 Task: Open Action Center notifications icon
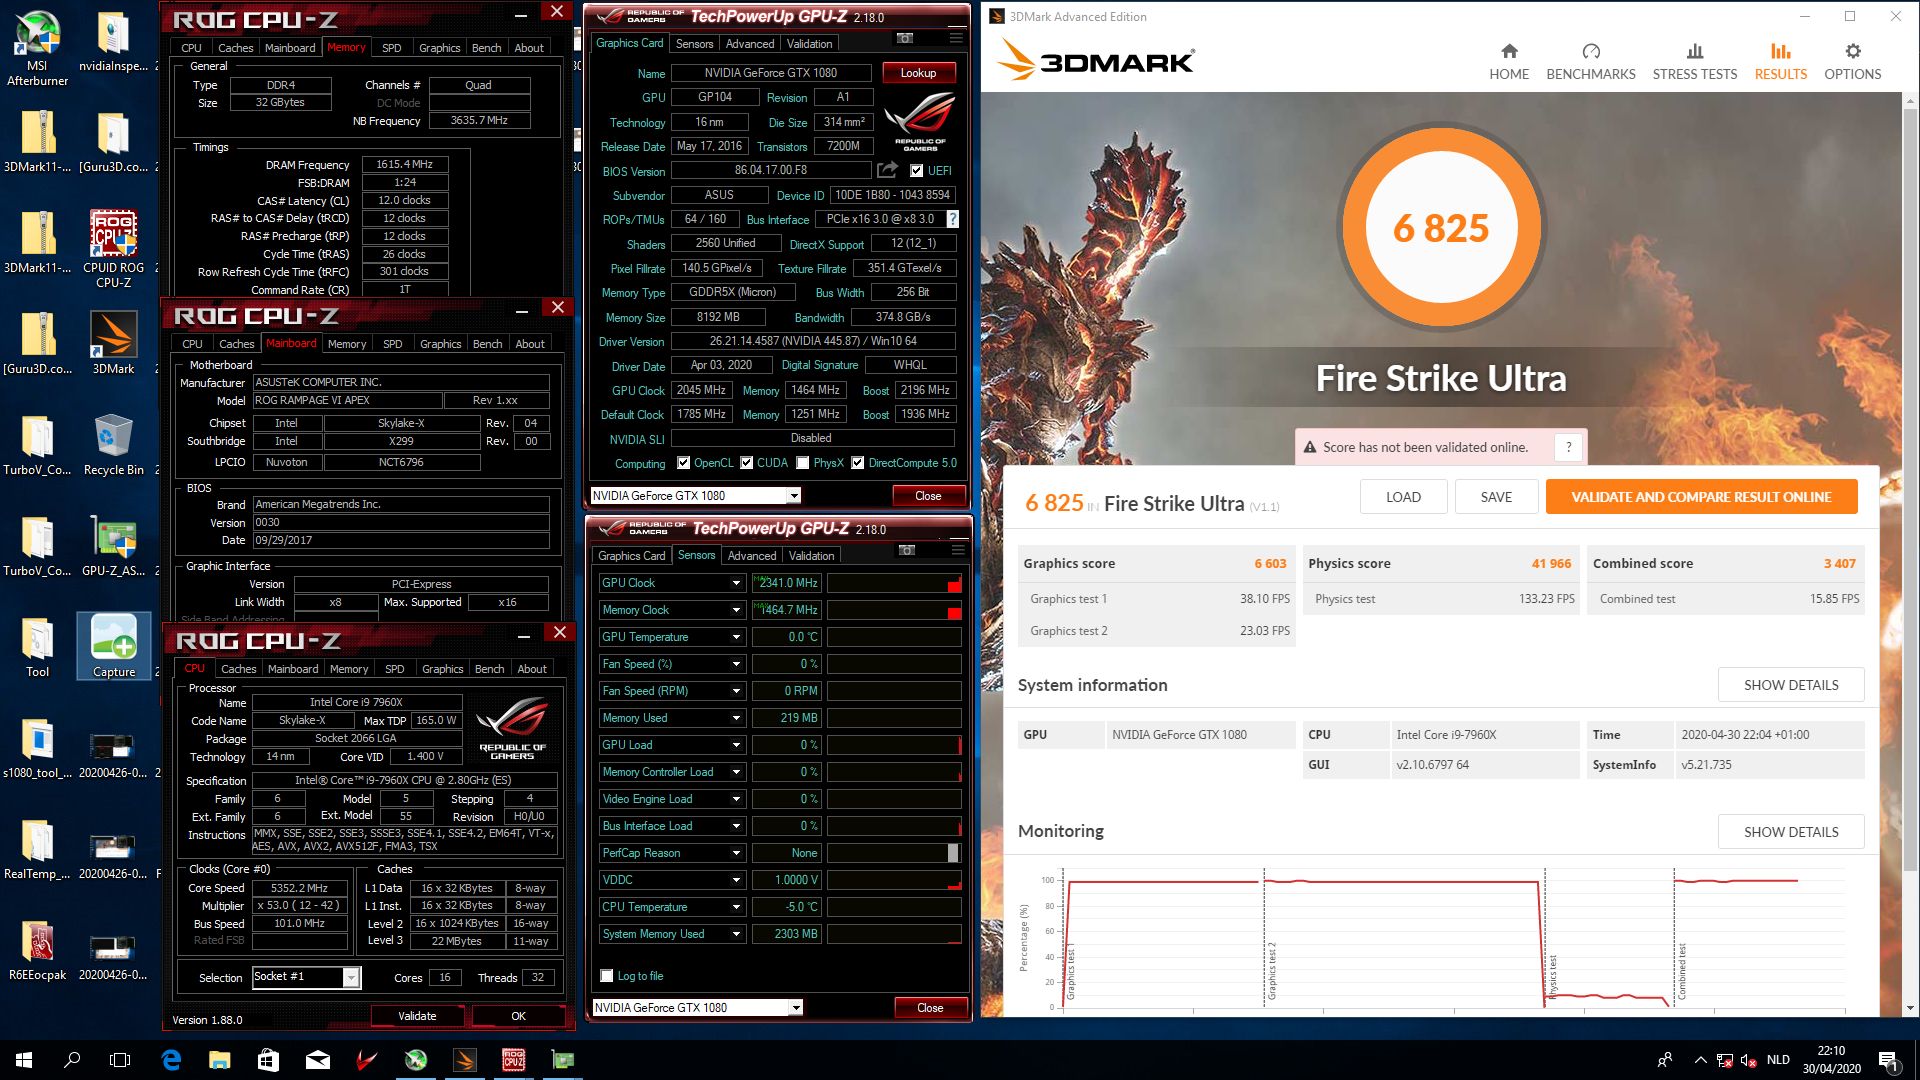pos(1888,1060)
